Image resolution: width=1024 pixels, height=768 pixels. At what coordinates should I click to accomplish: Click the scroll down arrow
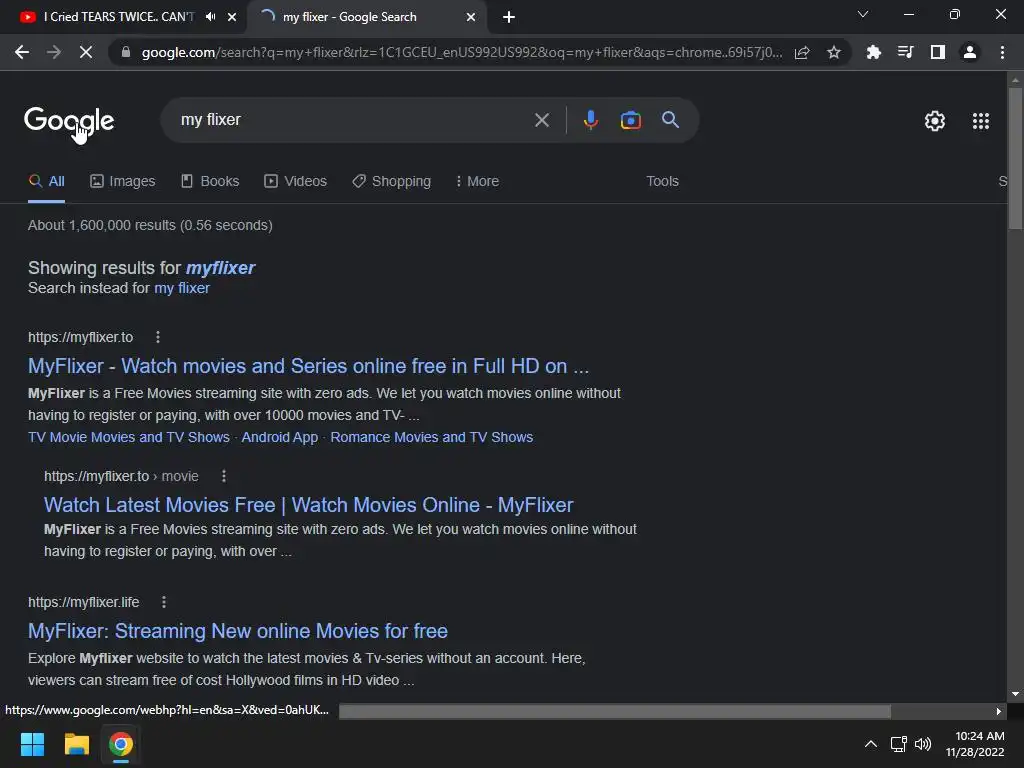point(1015,694)
